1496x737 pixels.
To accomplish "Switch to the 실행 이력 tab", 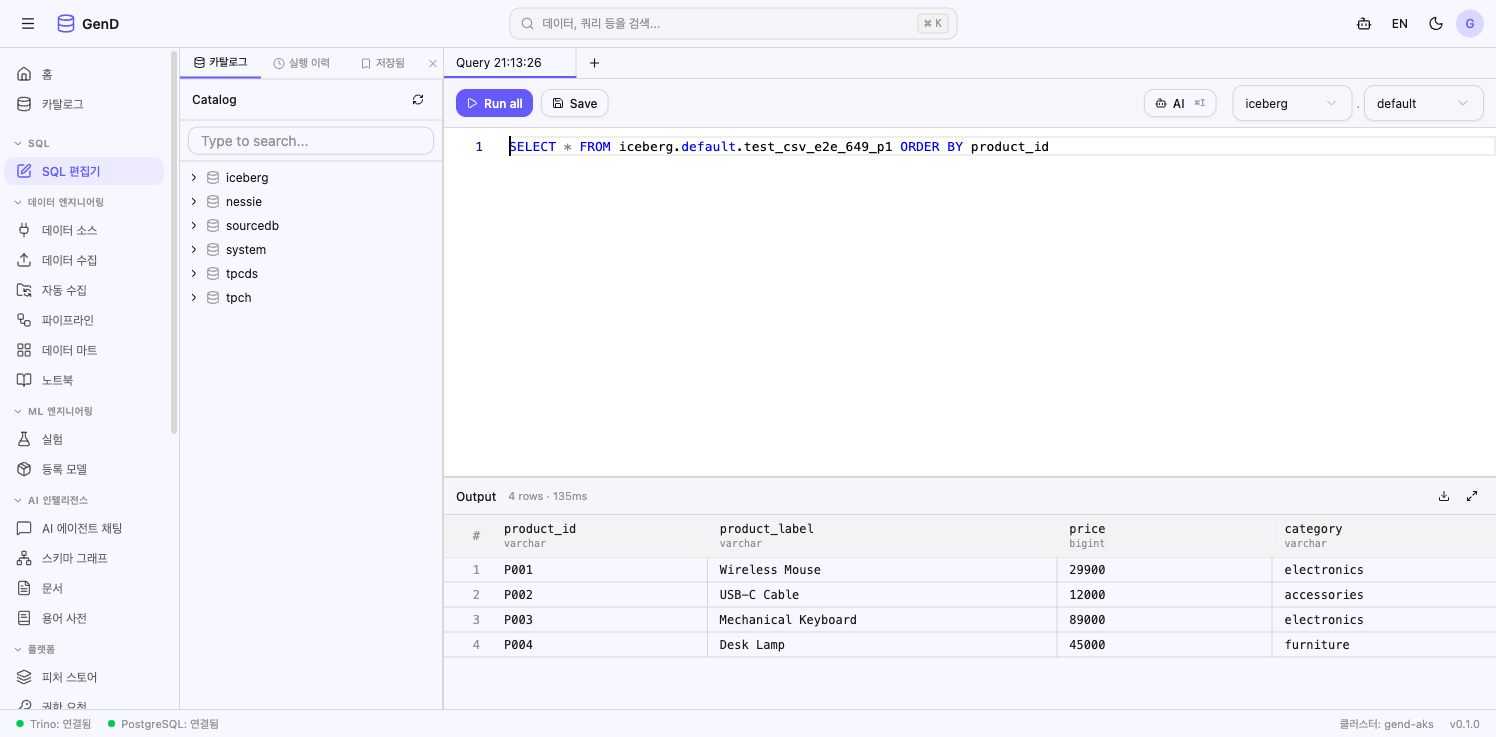I will pos(301,63).
